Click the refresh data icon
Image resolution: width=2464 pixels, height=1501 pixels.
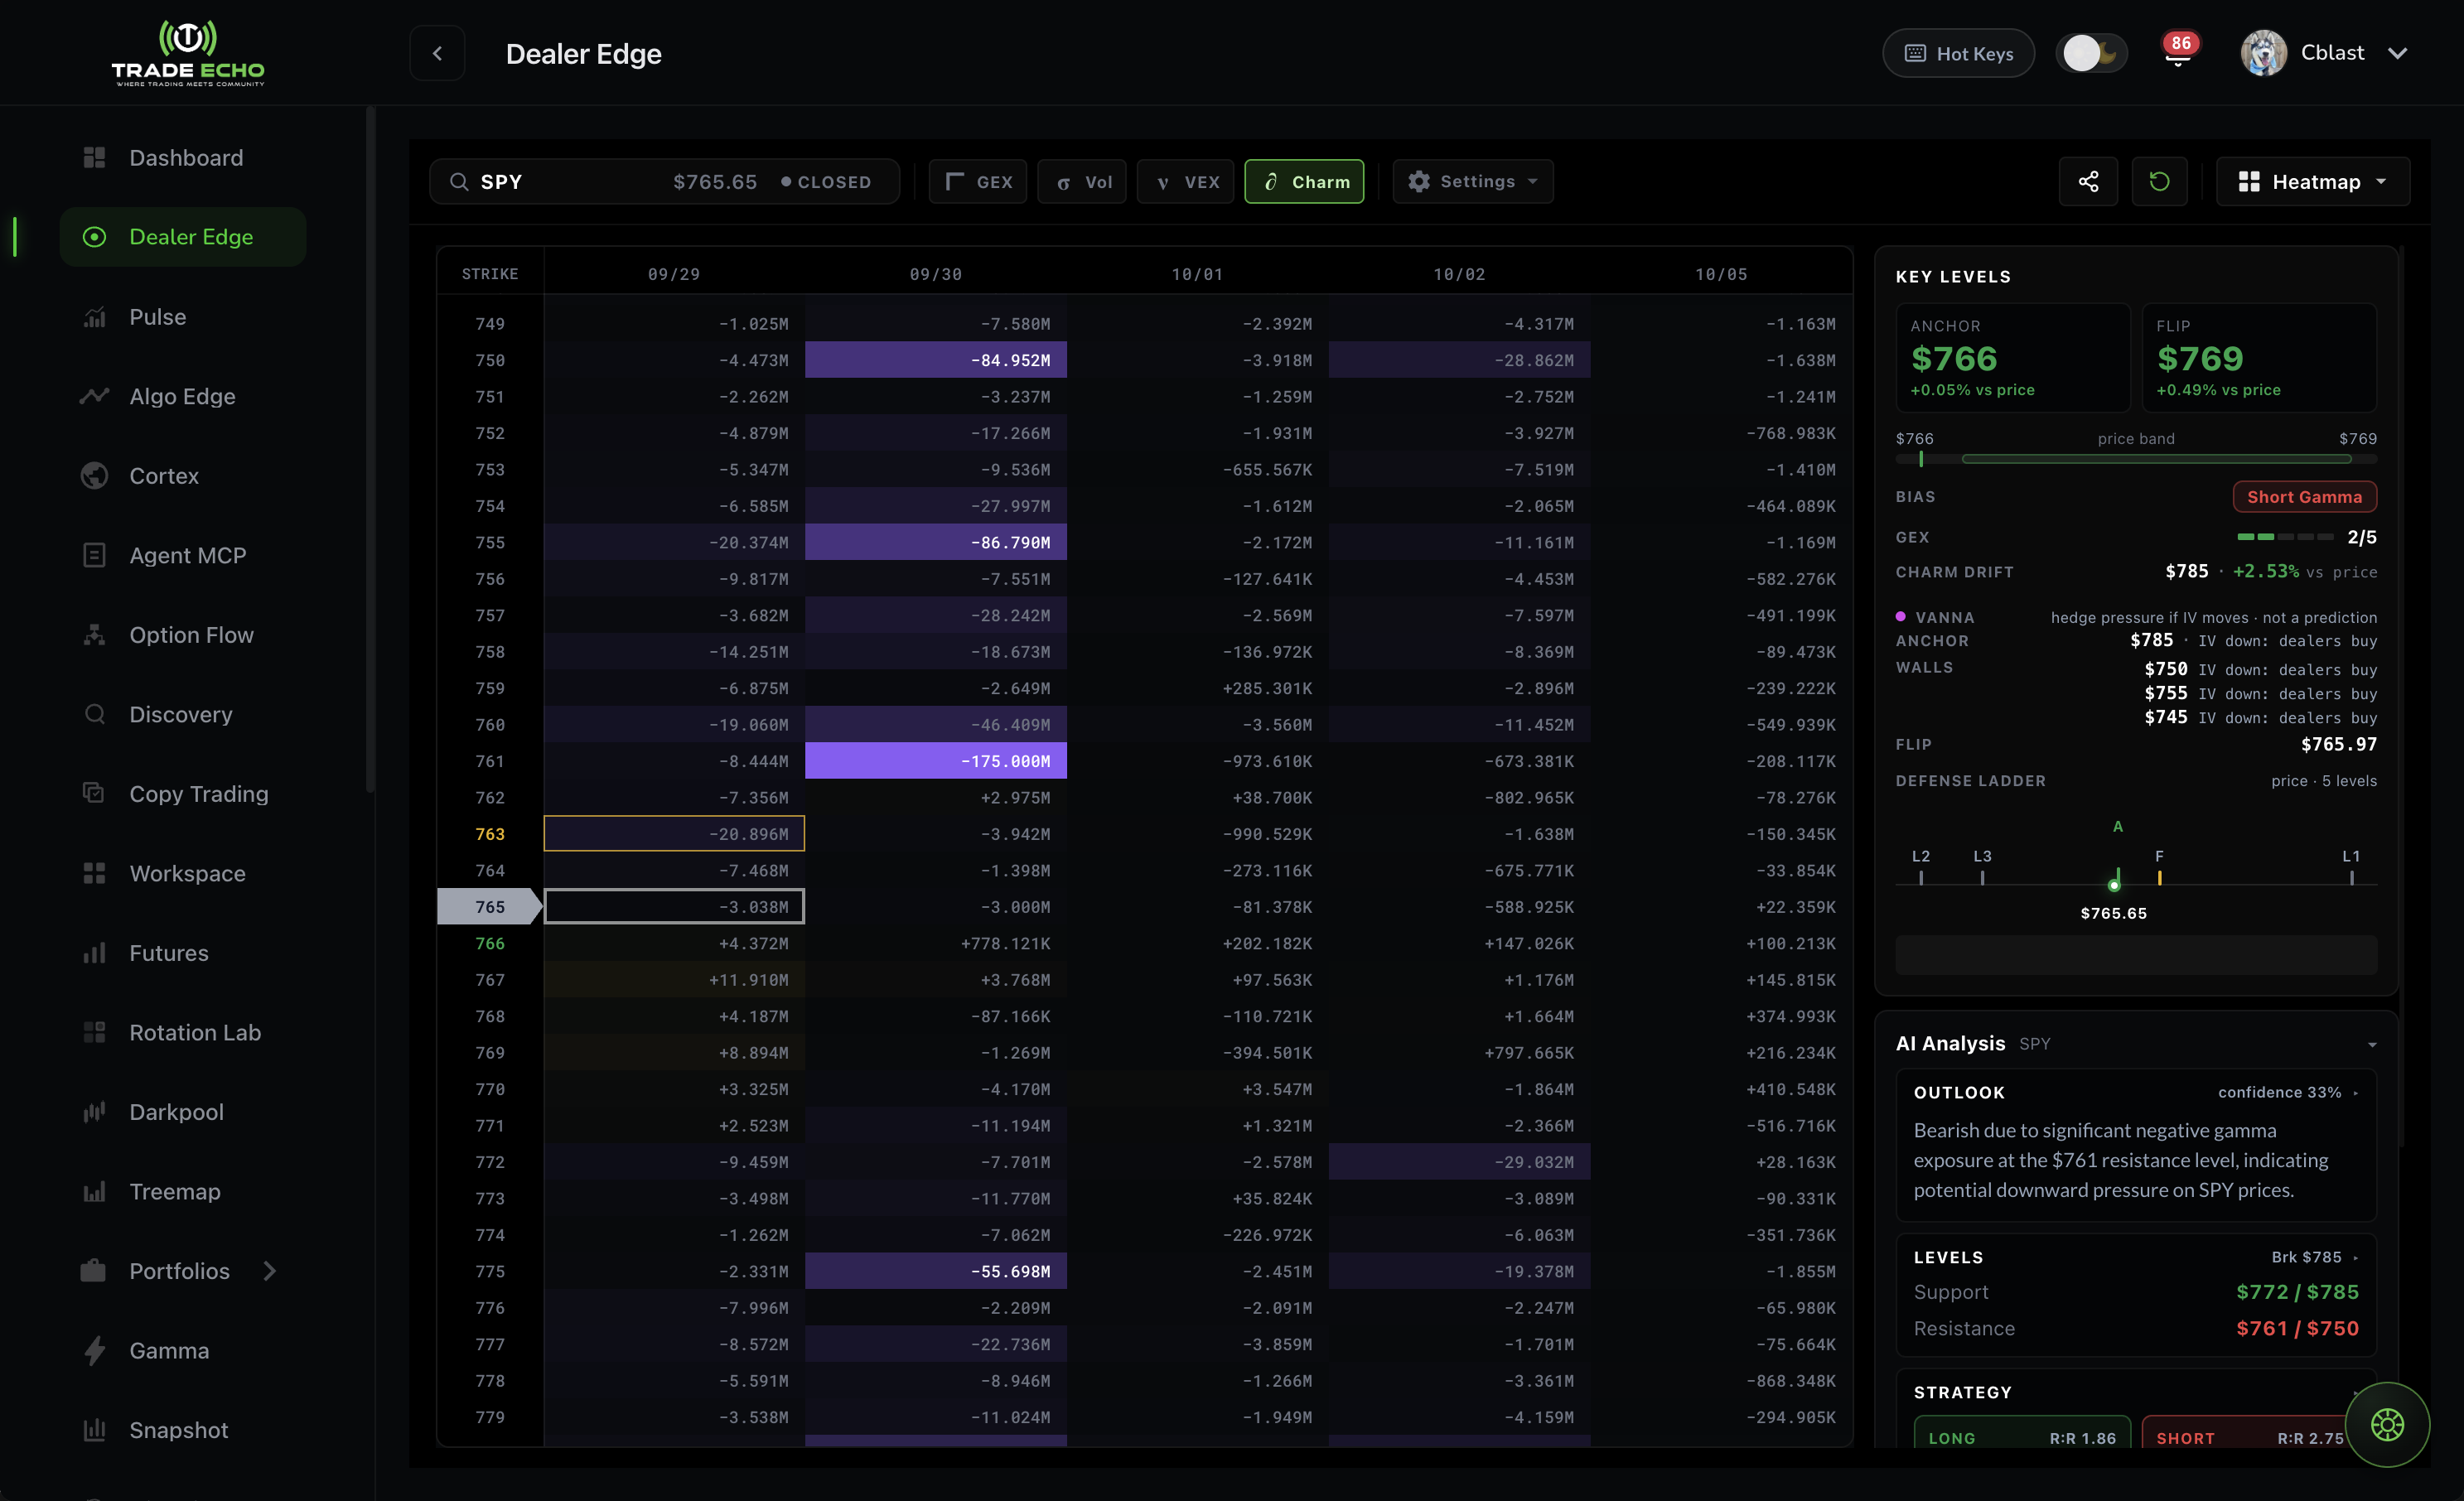pyautogui.click(x=2159, y=181)
